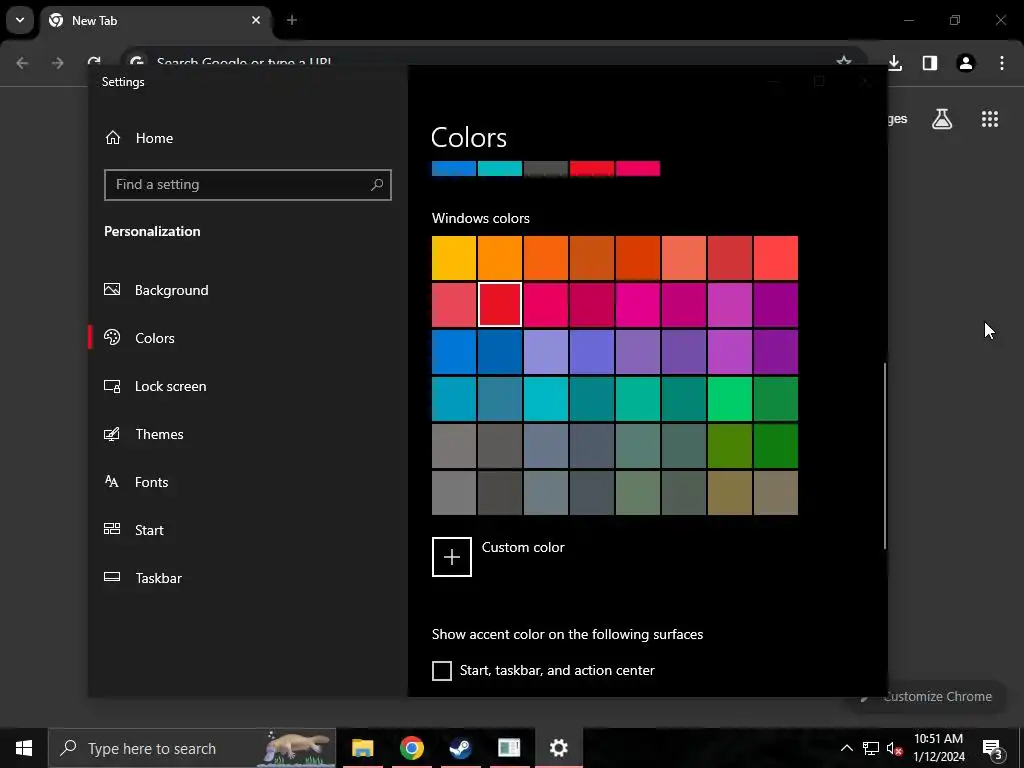Select the Colors section in sidebar
The image size is (1024, 768).
click(x=139, y=338)
